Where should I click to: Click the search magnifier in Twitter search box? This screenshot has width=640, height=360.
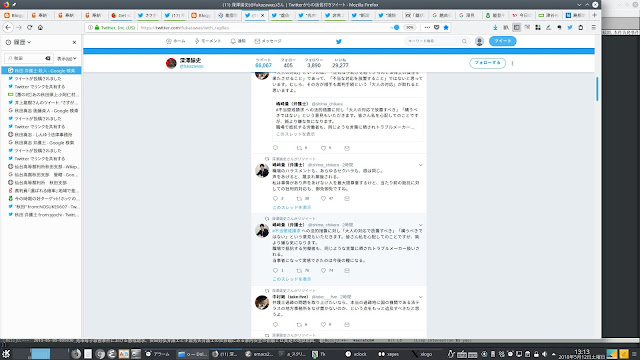464,41
